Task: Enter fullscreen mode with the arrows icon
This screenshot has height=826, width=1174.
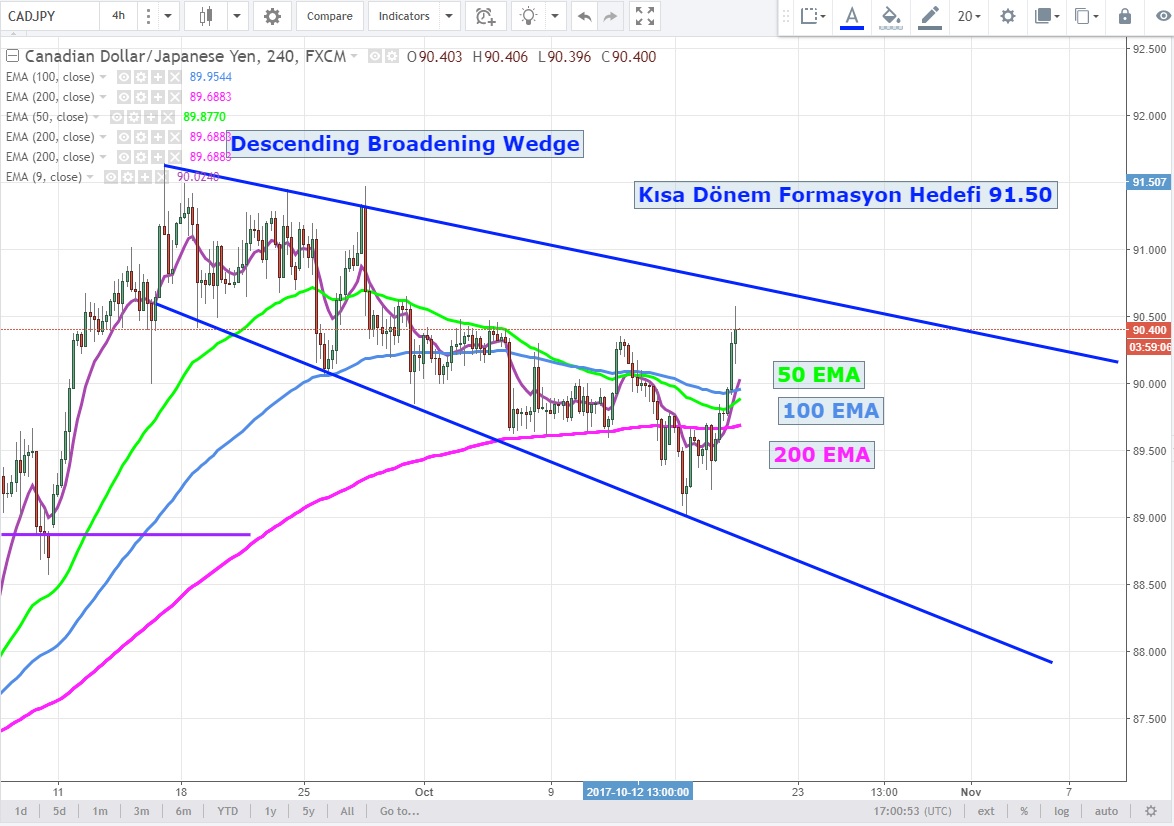Action: [645, 16]
